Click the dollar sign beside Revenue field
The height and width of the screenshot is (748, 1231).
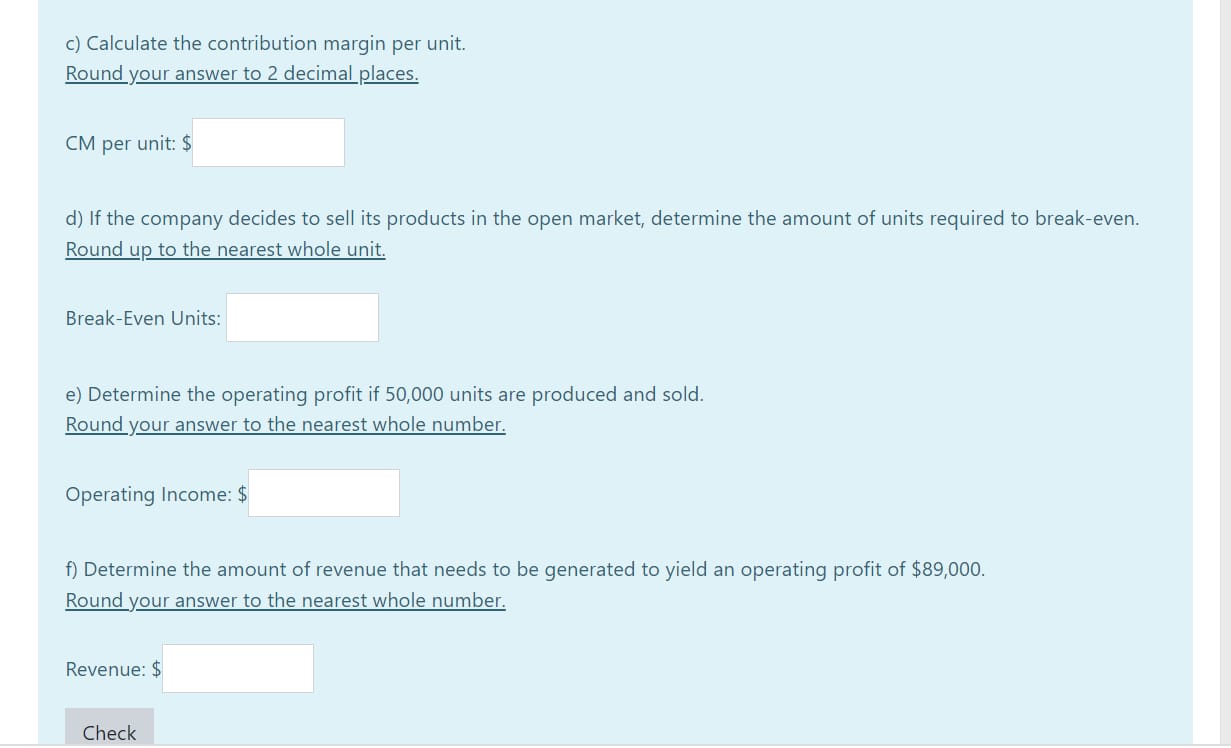[x=155, y=668]
